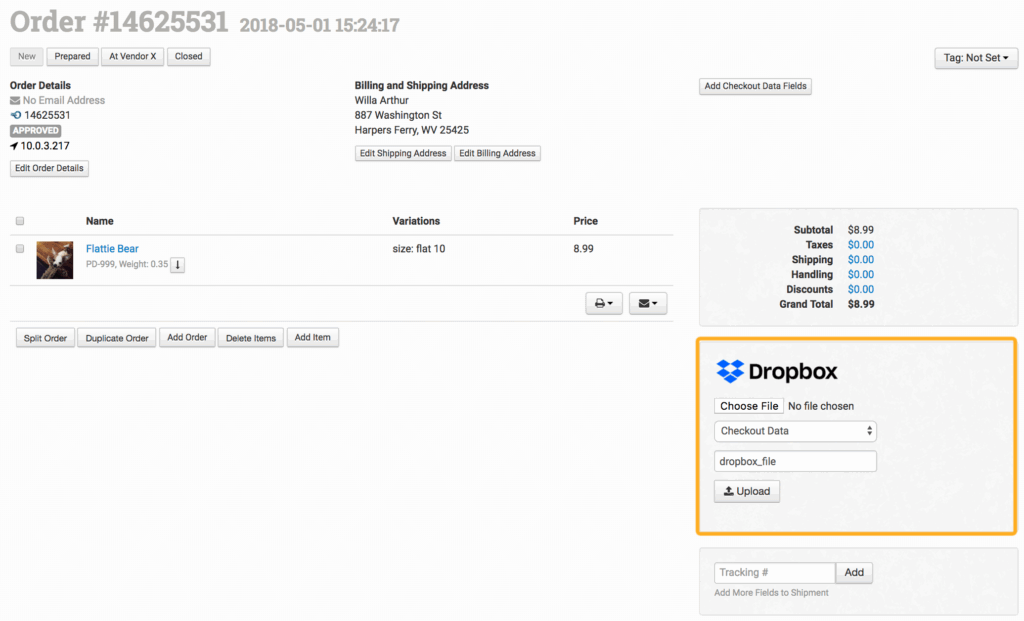Open the Flattie Bear product thumbnail
The image size is (1024, 621).
pyautogui.click(x=55, y=260)
